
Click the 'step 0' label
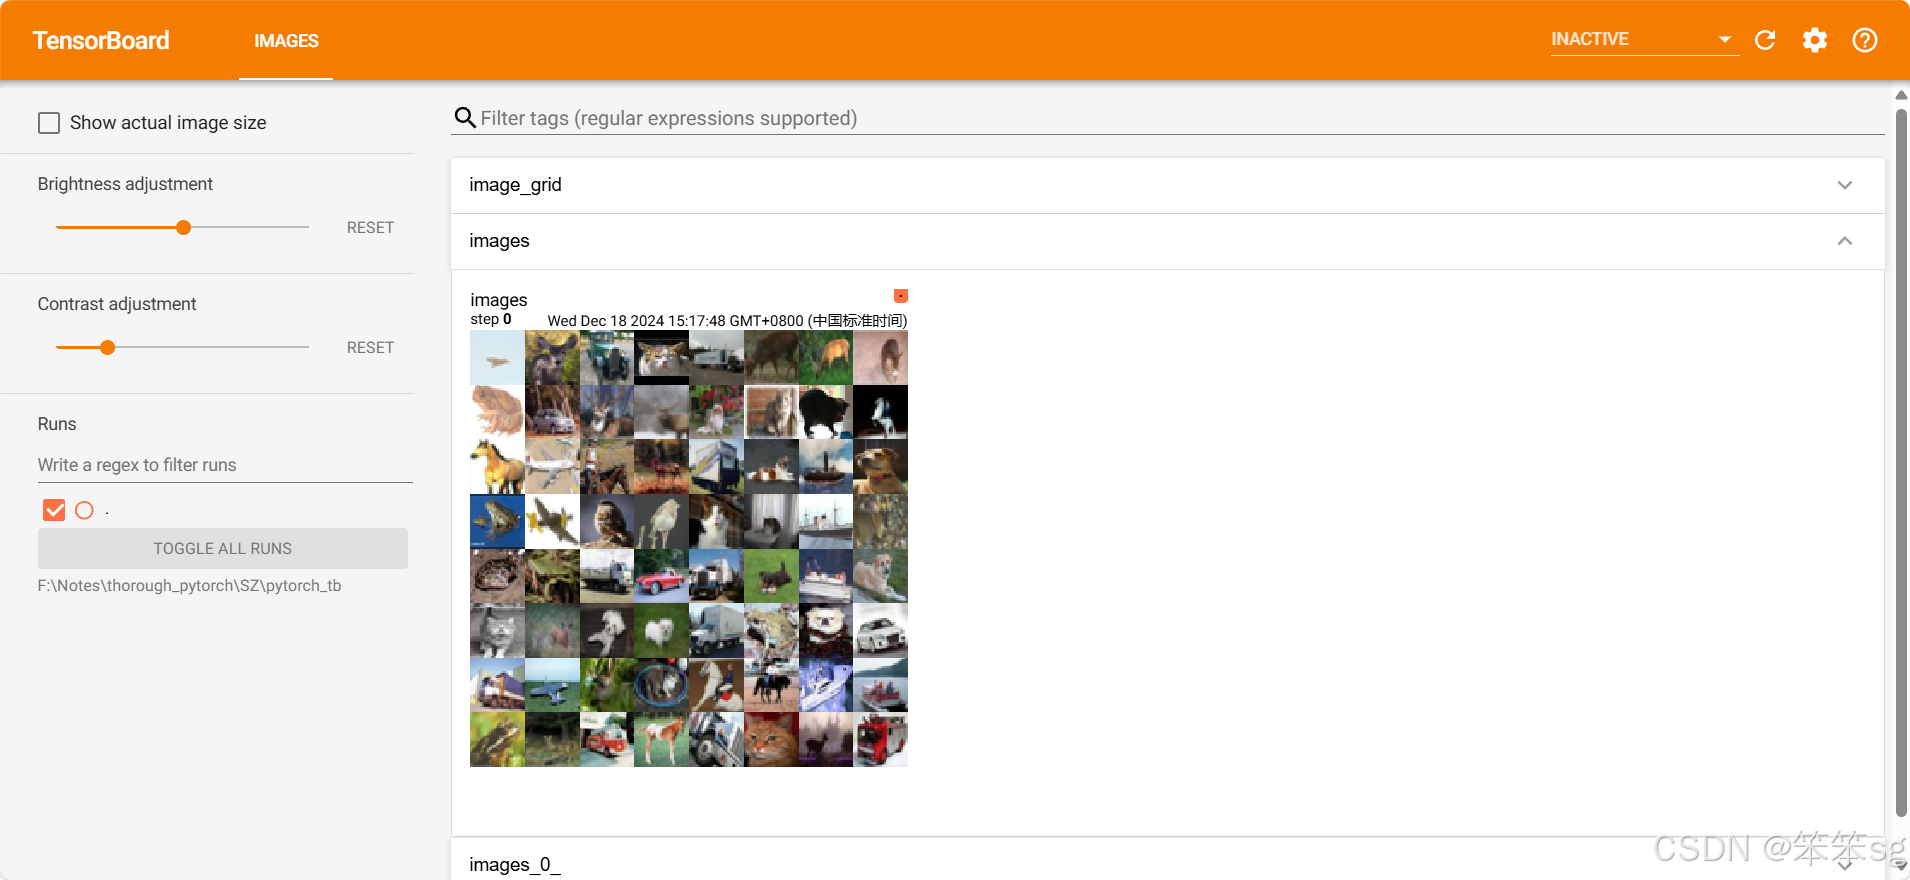tap(491, 319)
